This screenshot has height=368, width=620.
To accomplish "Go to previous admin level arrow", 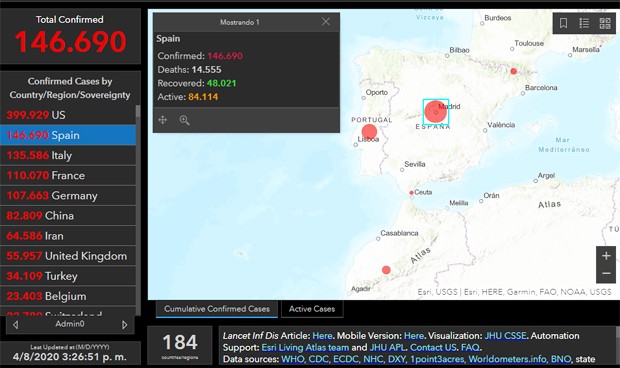I will [15, 325].
